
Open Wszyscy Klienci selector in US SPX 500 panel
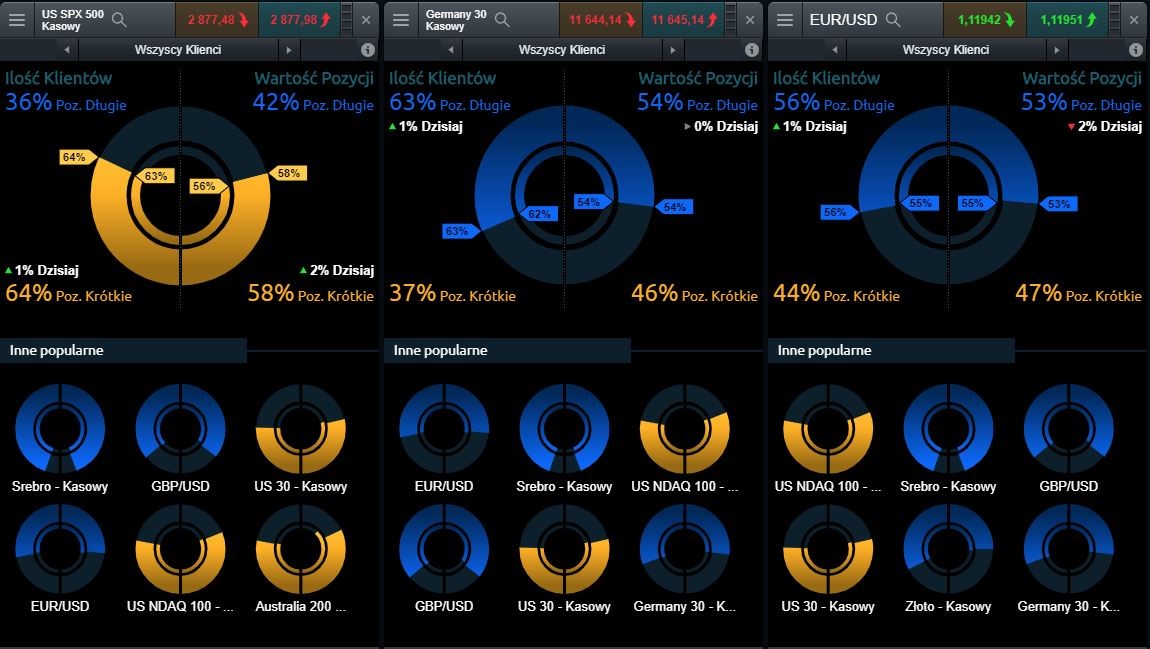click(178, 50)
